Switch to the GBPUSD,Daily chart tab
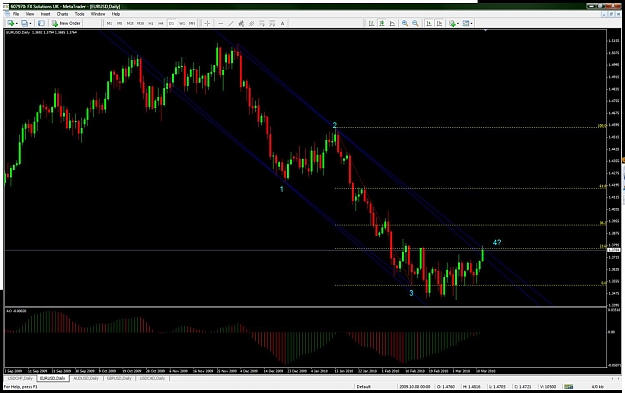The width and height of the screenshot is (625, 393). [x=119, y=378]
